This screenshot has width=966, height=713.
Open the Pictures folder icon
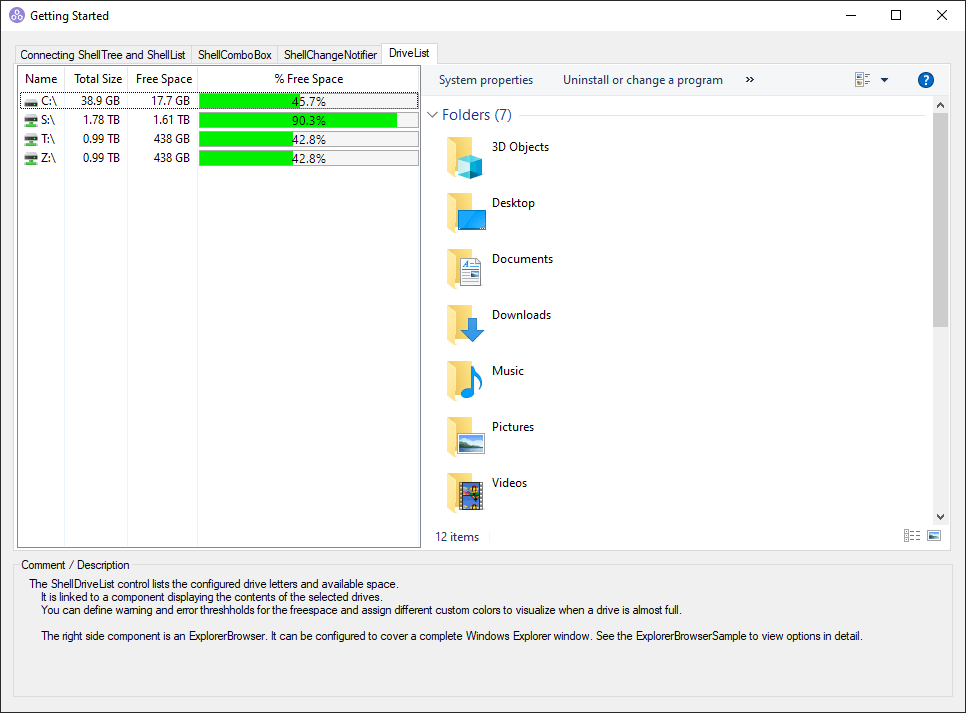[x=465, y=437]
